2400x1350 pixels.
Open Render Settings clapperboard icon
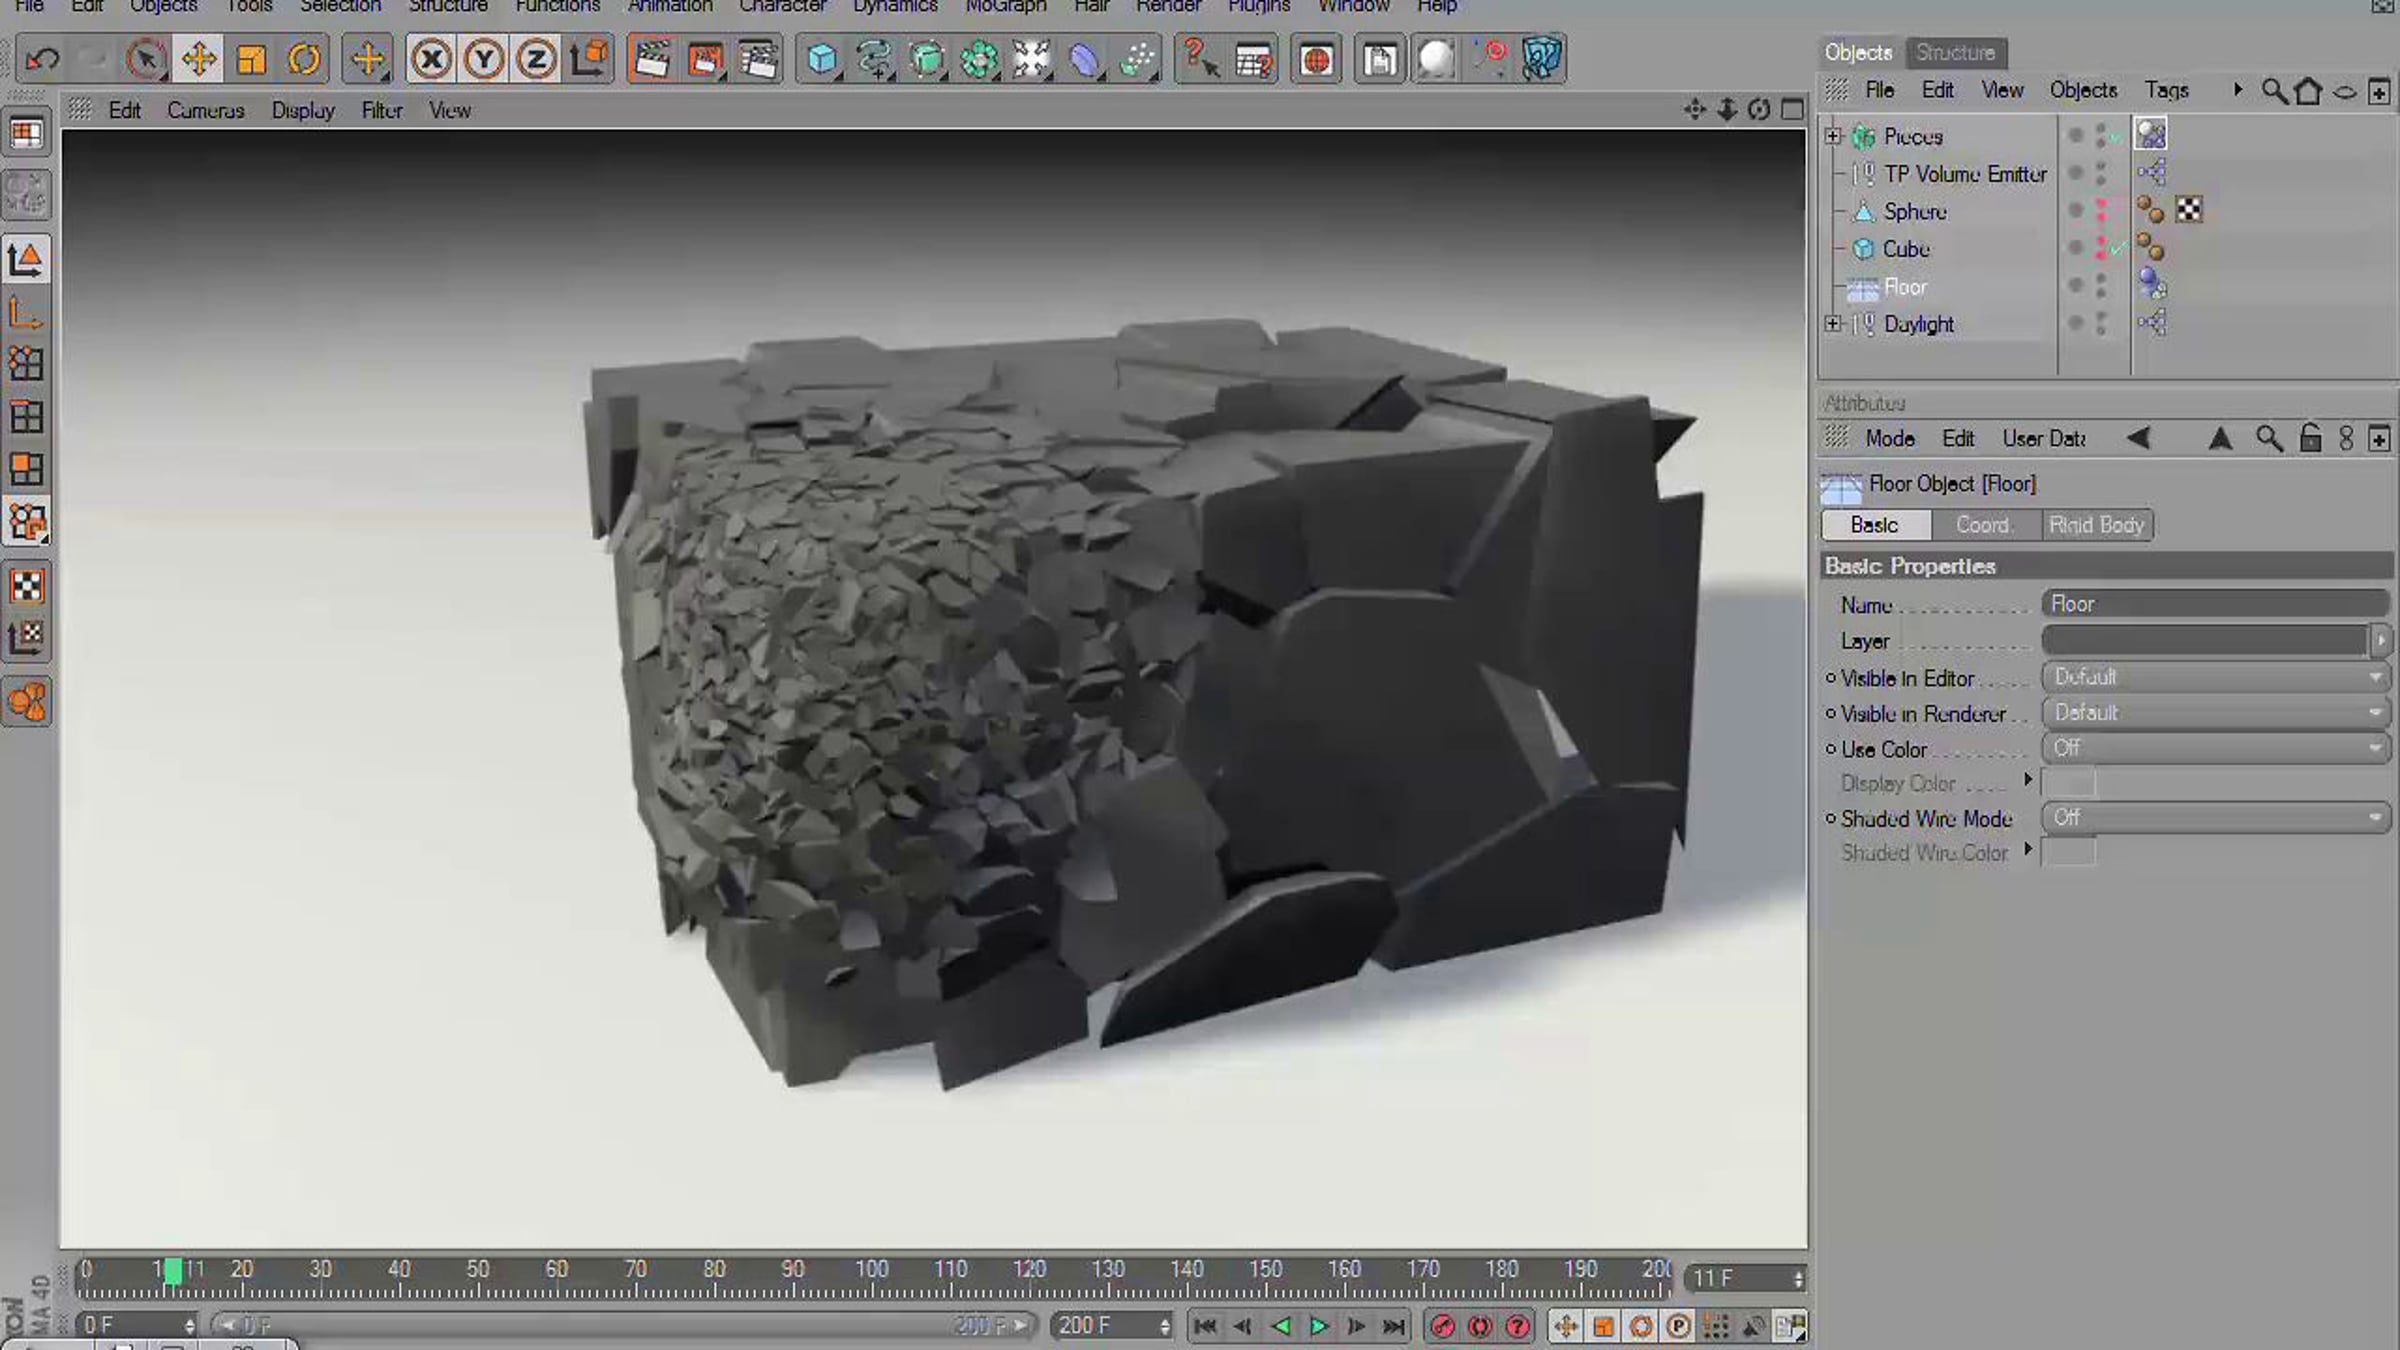pos(758,60)
